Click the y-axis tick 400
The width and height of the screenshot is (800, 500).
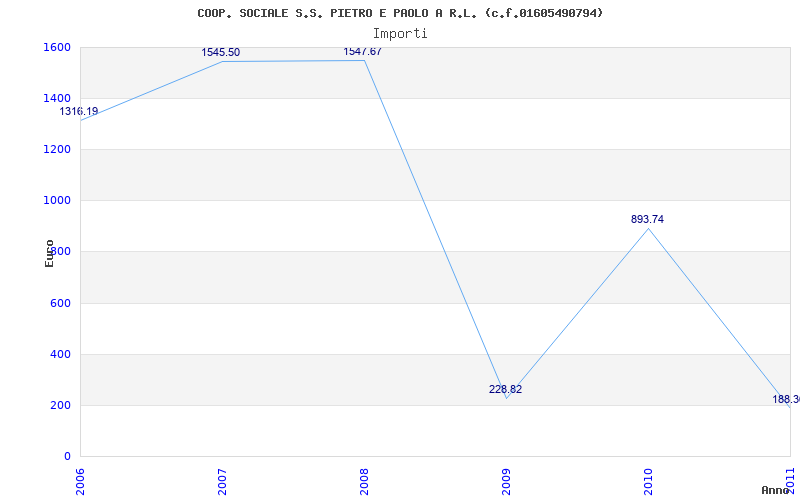pos(60,355)
